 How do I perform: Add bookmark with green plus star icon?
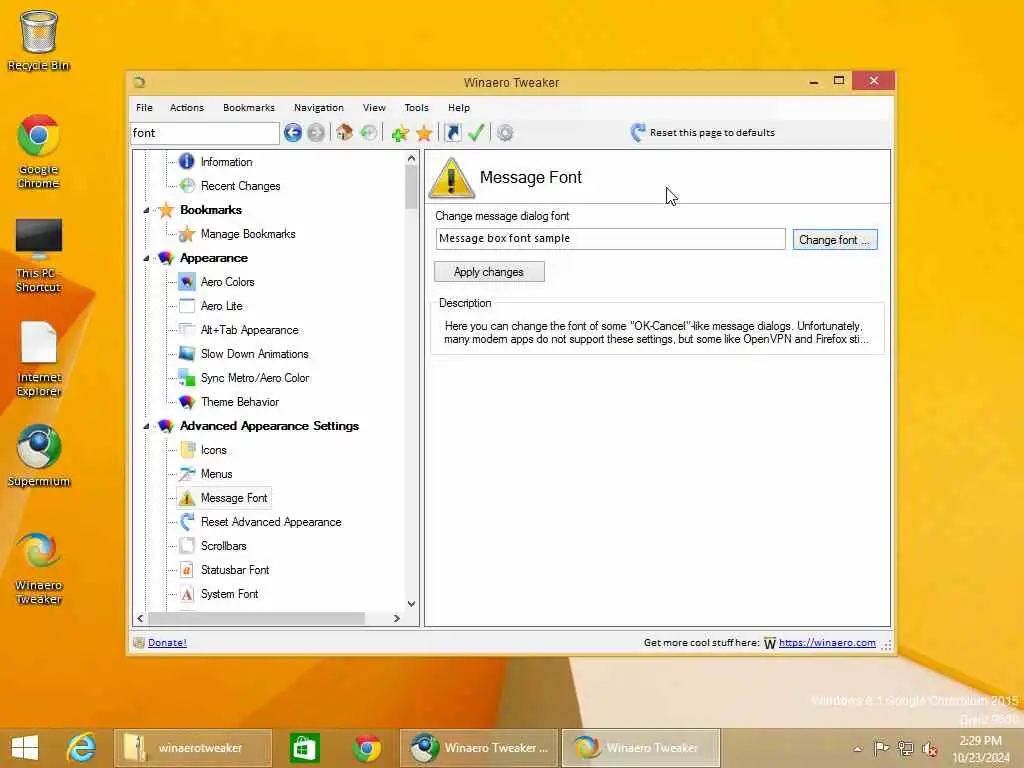click(400, 133)
